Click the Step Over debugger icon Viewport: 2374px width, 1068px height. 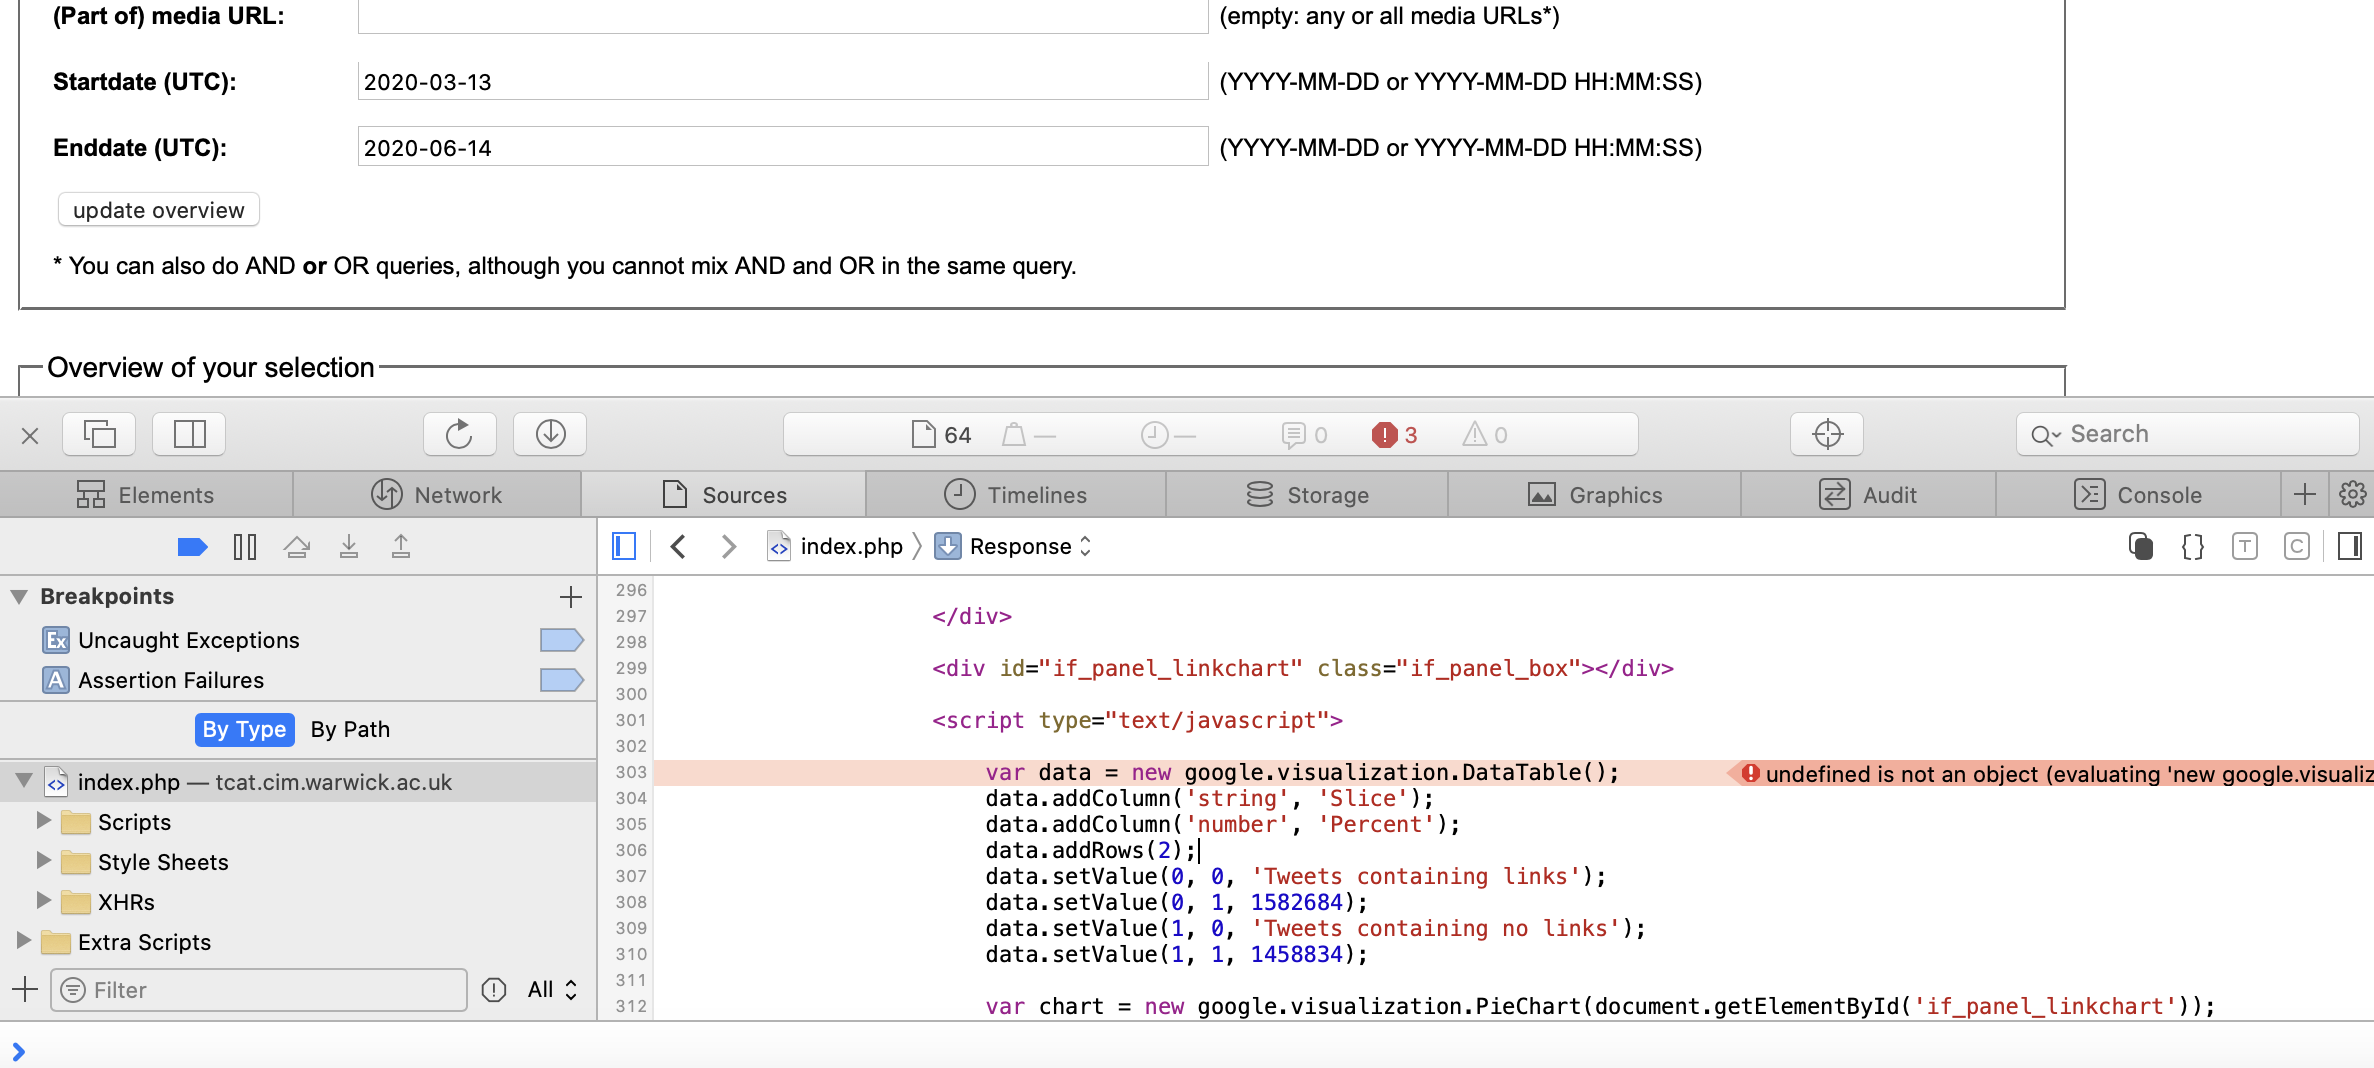(297, 546)
